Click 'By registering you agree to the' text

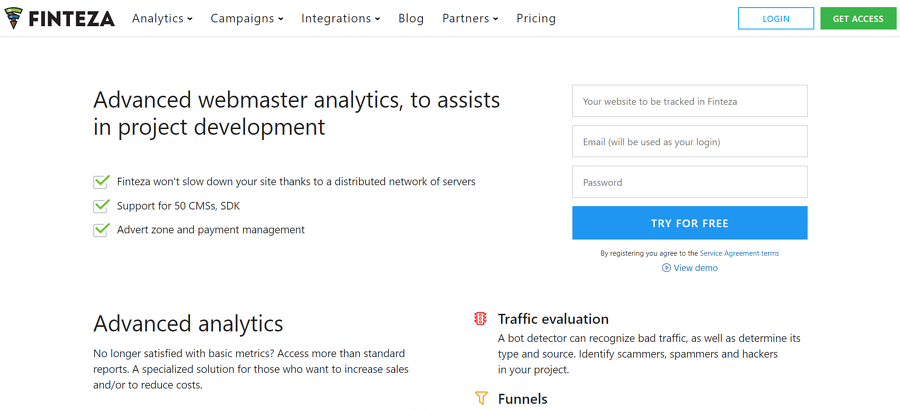(649, 253)
